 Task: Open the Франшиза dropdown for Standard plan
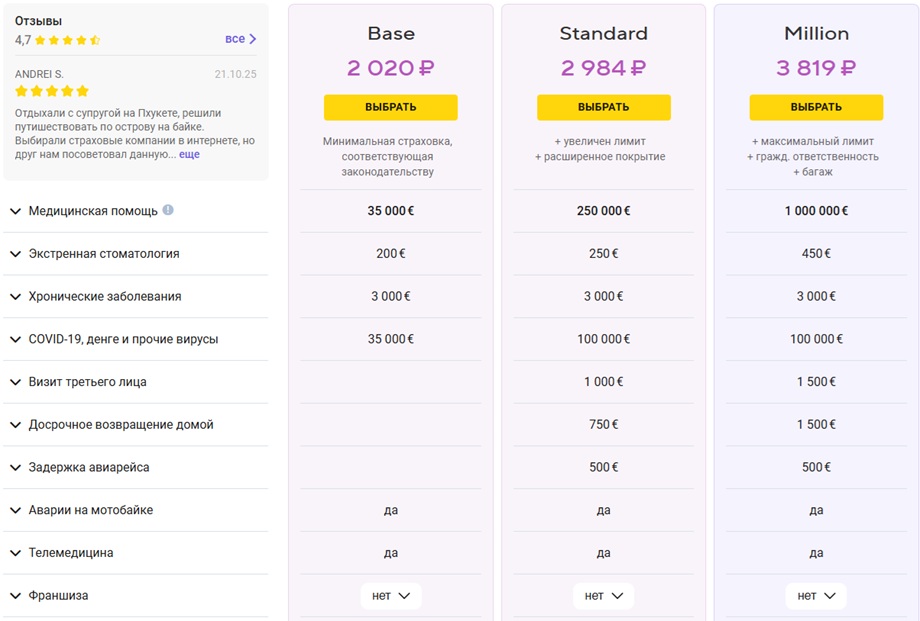click(604, 596)
